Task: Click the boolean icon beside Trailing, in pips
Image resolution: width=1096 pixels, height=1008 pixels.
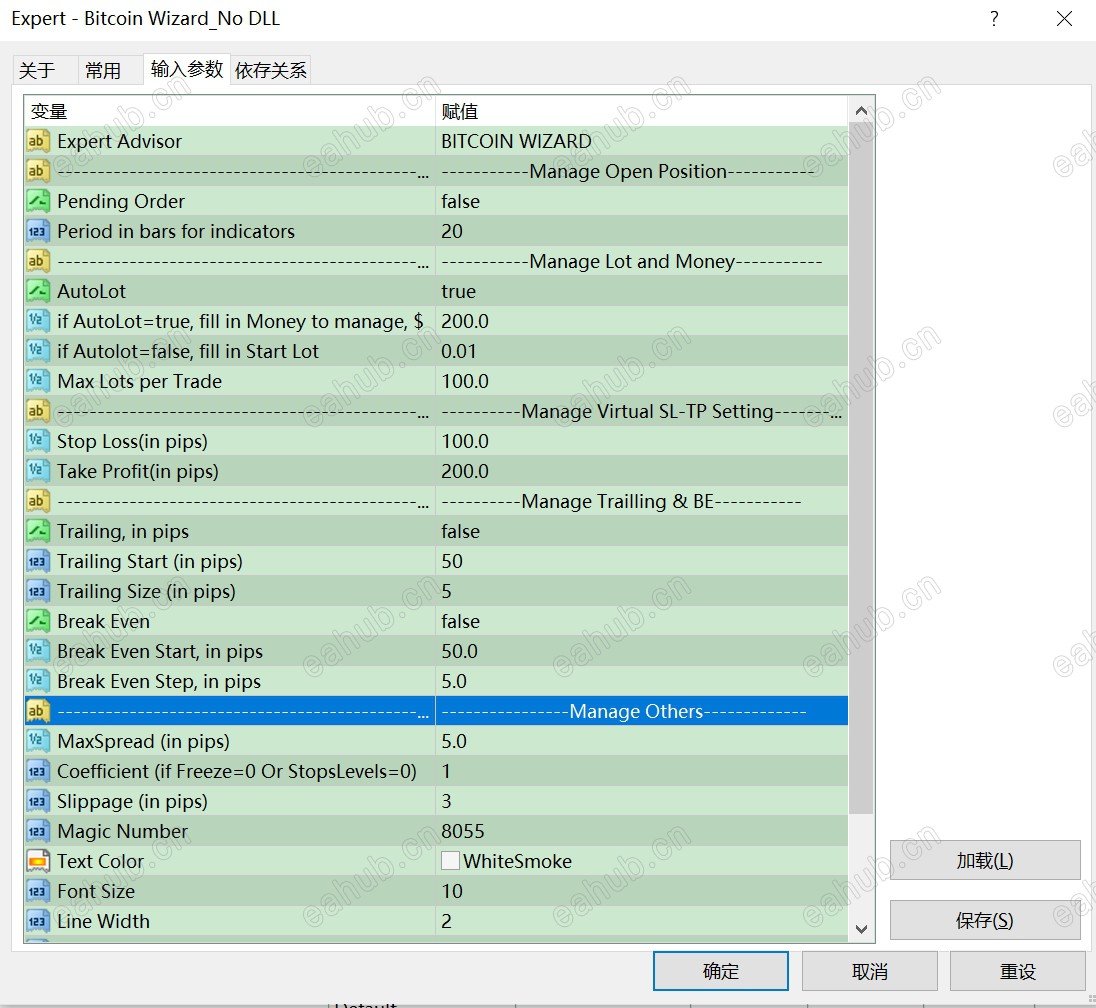Action: tap(38, 532)
